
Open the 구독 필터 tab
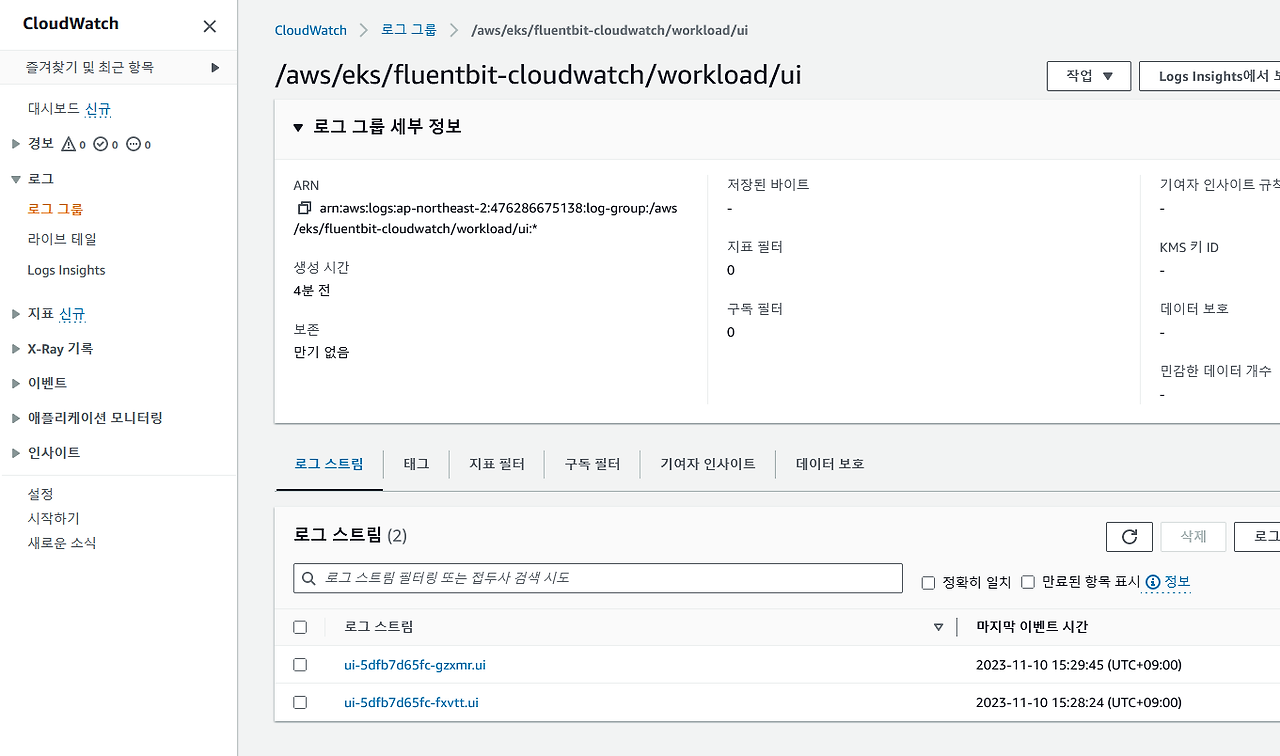592,464
